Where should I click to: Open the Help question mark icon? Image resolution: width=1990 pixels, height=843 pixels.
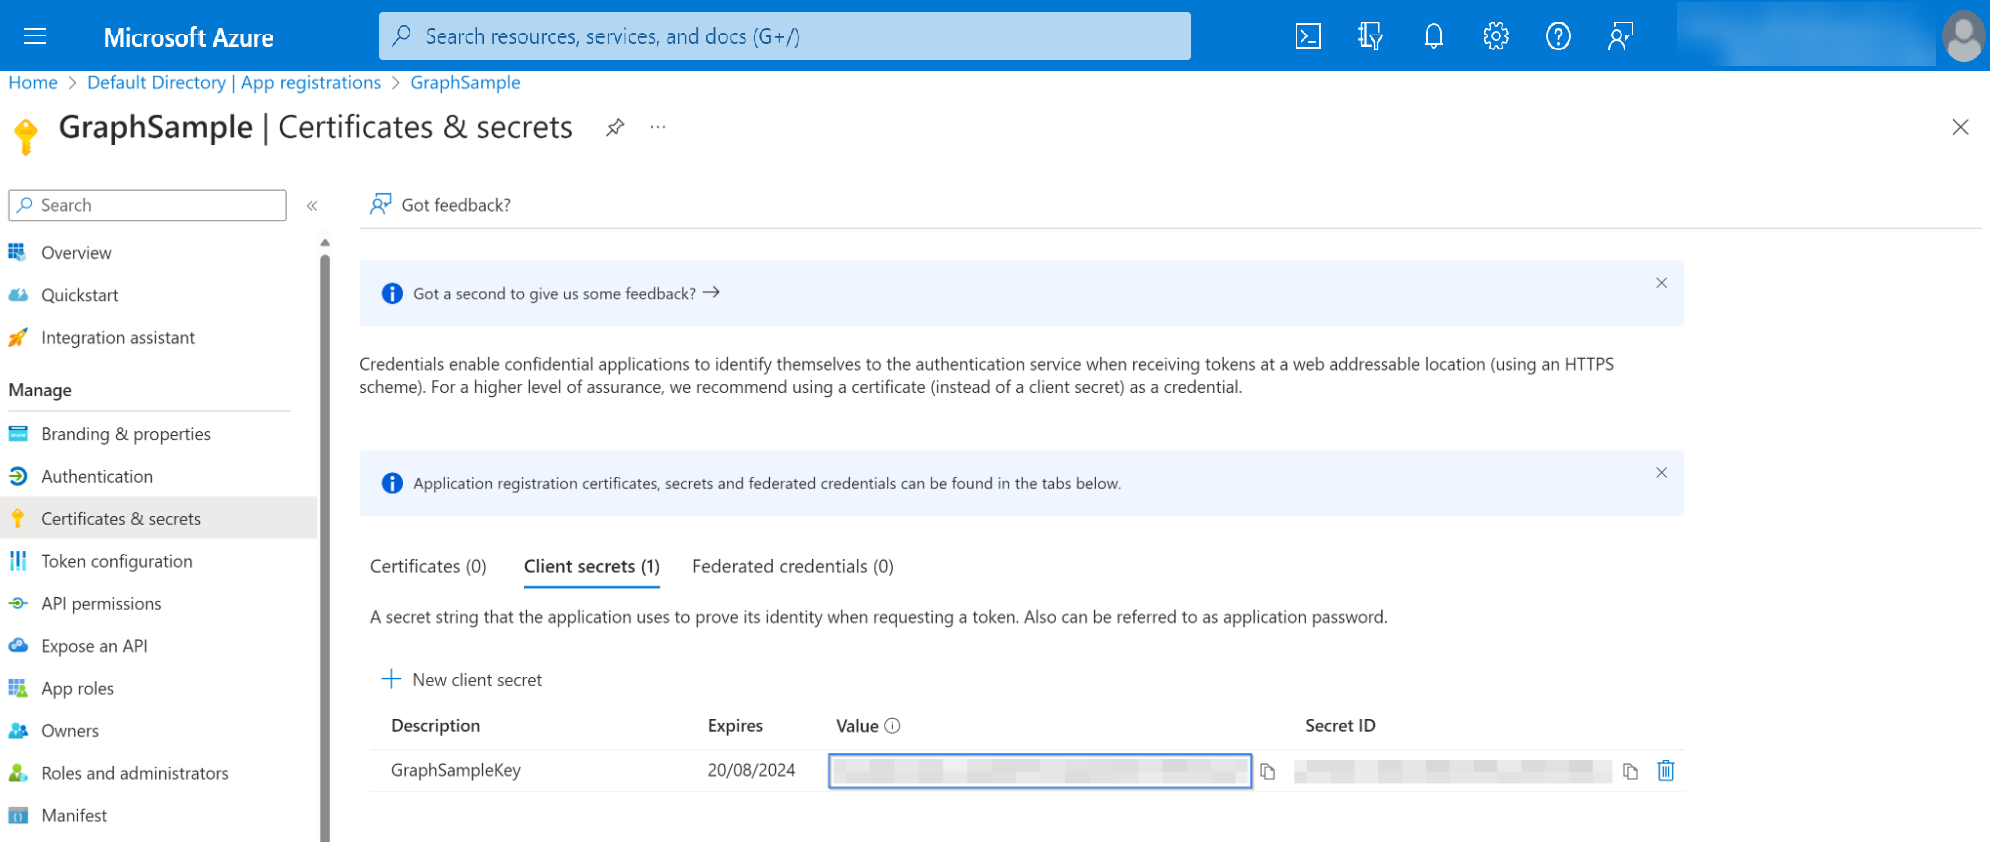click(x=1557, y=37)
